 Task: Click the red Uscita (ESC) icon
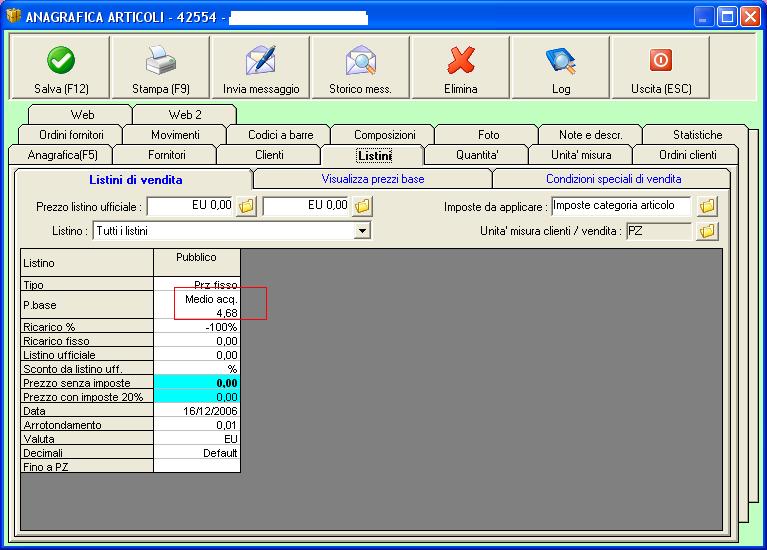tap(661, 60)
